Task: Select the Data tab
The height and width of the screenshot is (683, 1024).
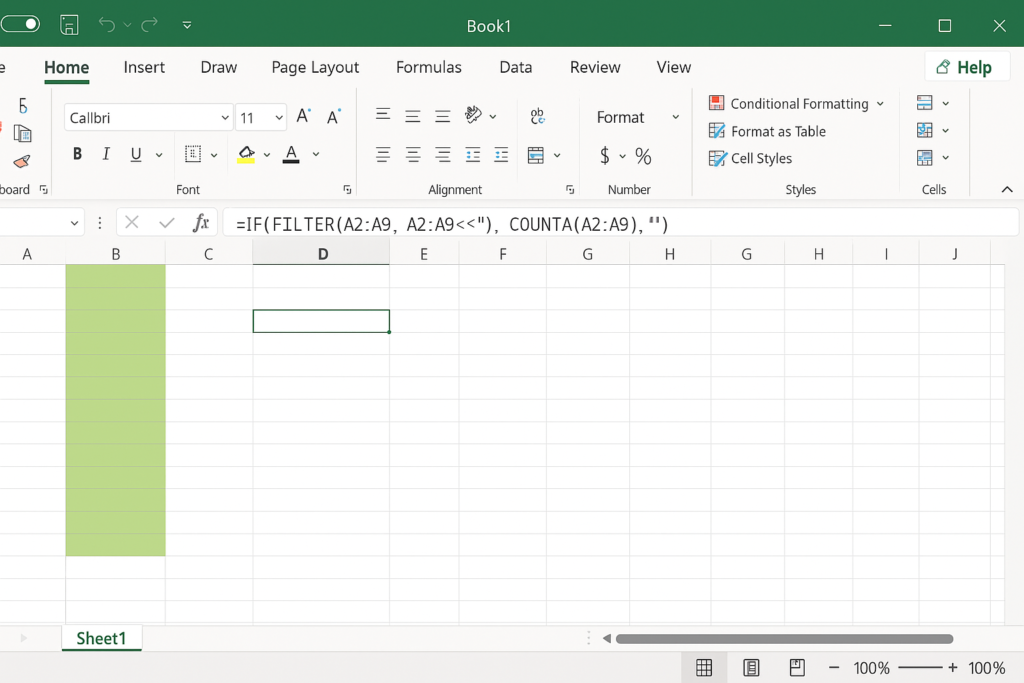Action: coord(515,67)
